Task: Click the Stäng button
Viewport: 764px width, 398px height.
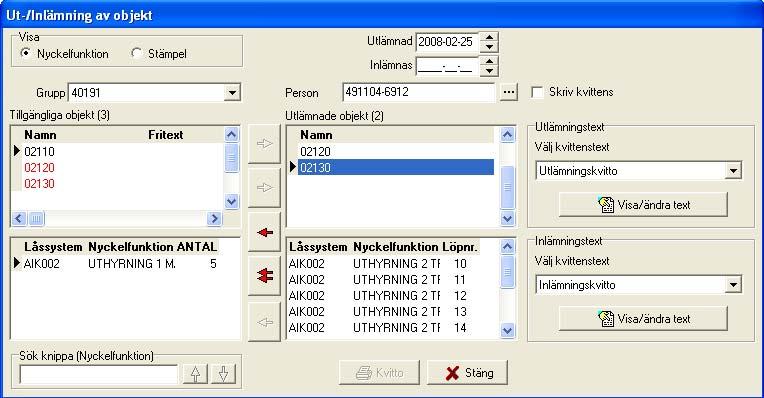Action: [x=468, y=373]
